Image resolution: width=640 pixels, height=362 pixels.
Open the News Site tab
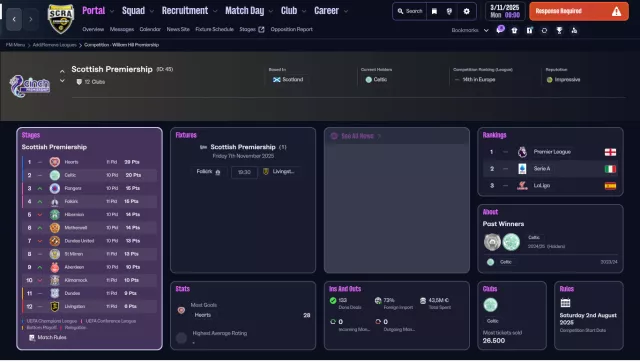point(178,29)
